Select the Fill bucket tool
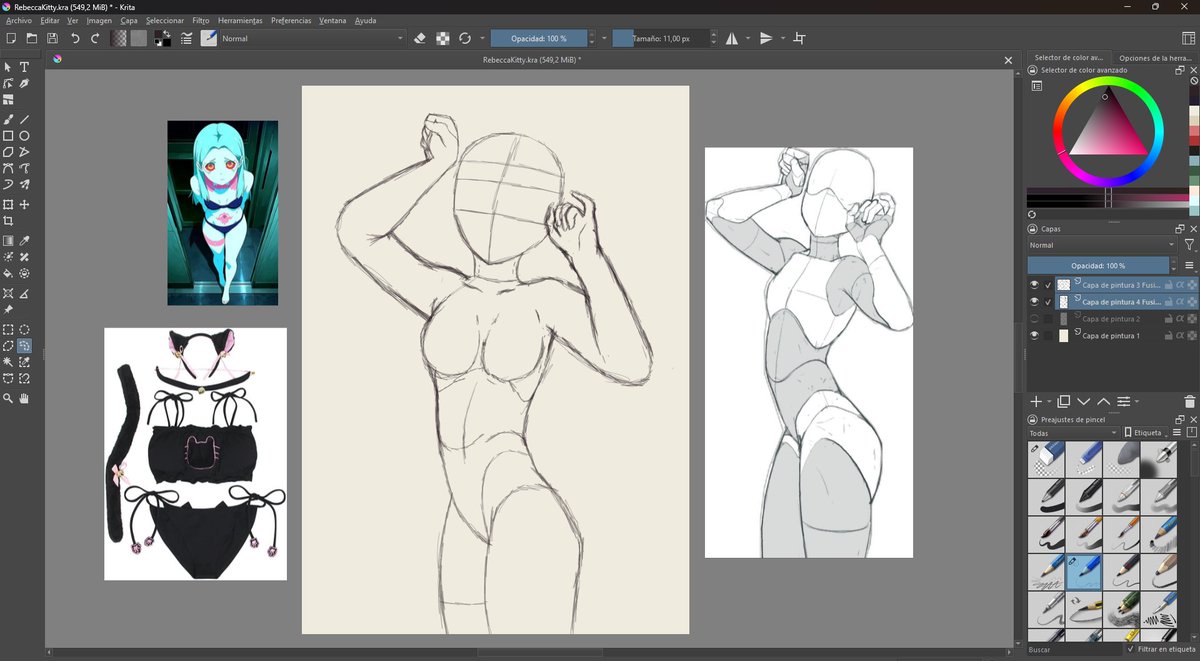The height and width of the screenshot is (661, 1200). [8, 272]
